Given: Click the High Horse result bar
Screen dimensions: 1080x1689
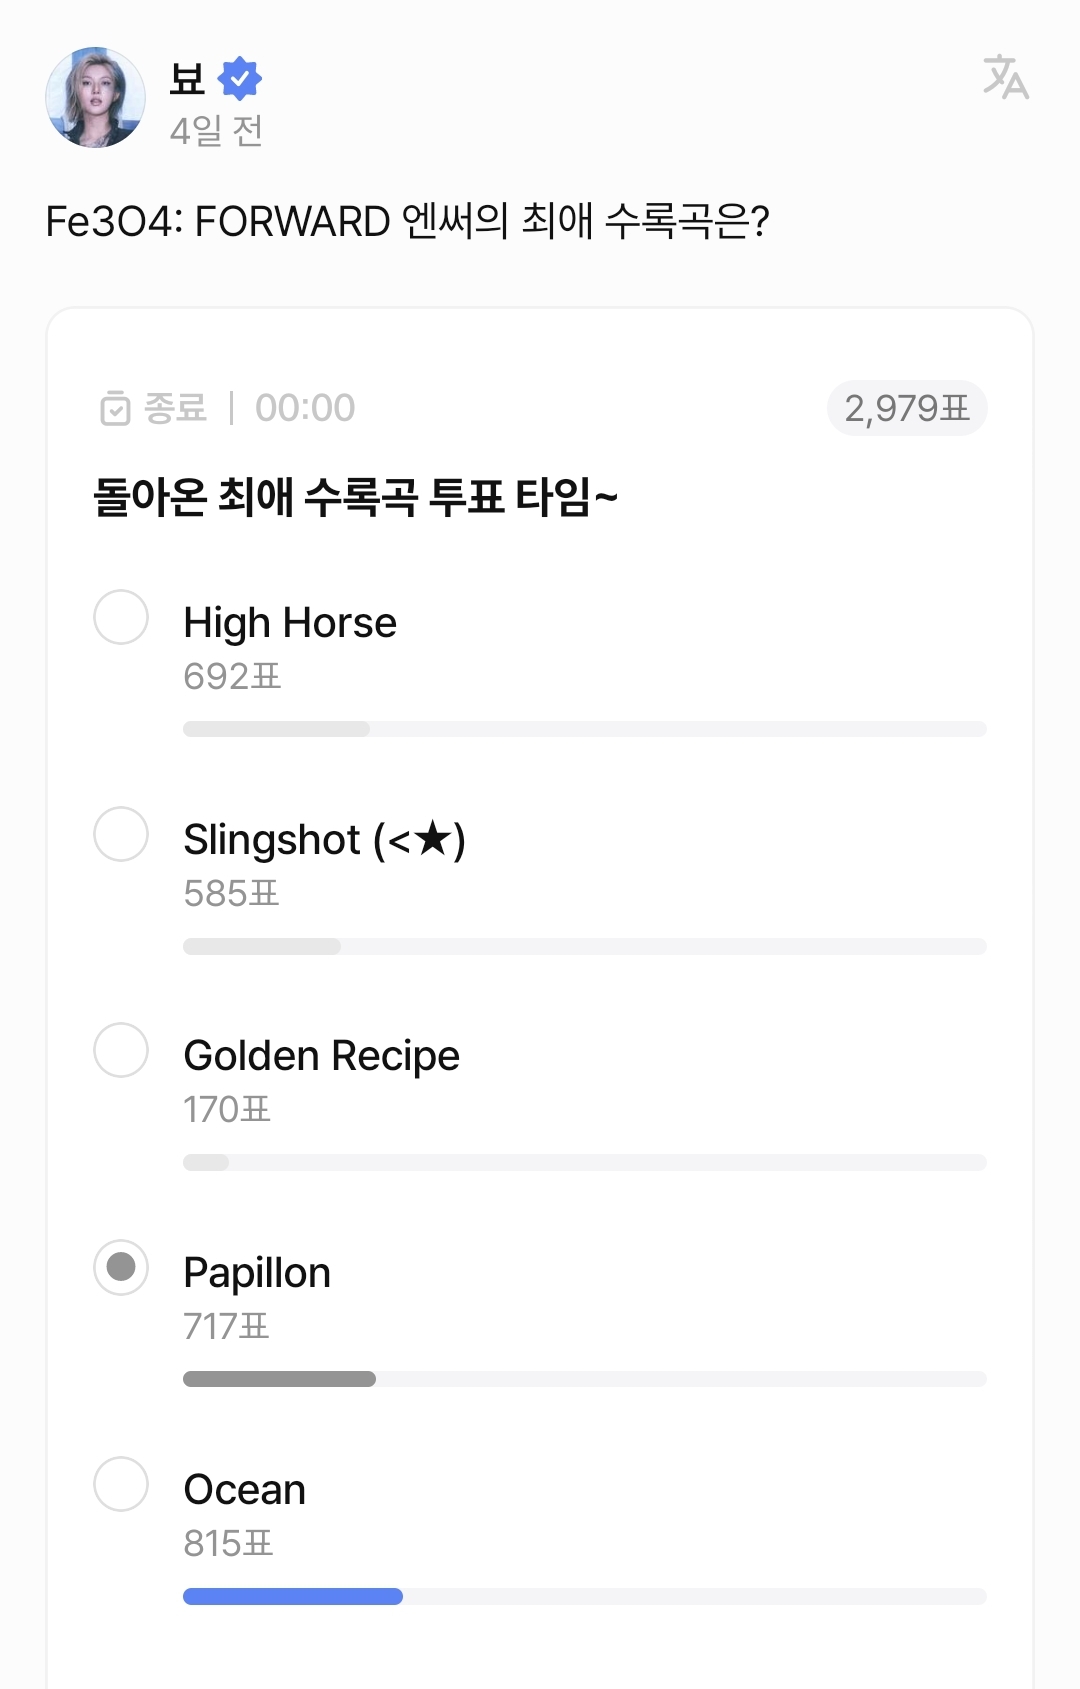Looking at the screenshot, I should pos(276,729).
